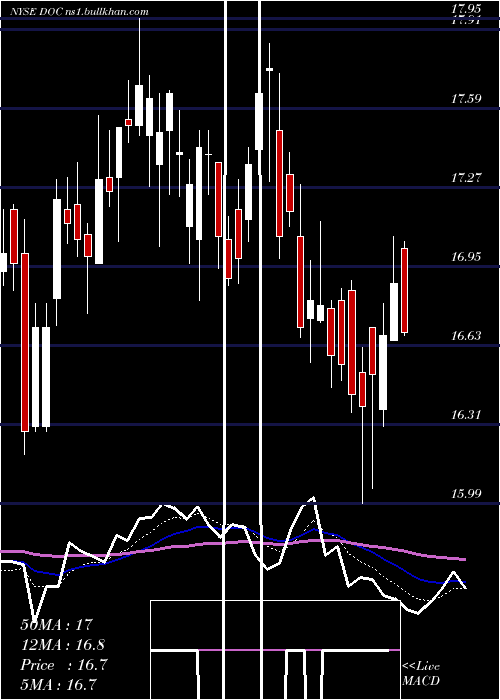Image resolution: width=500 pixels, height=700 pixels.
Task: Click the 15.99 price label
Action: tap(466, 494)
